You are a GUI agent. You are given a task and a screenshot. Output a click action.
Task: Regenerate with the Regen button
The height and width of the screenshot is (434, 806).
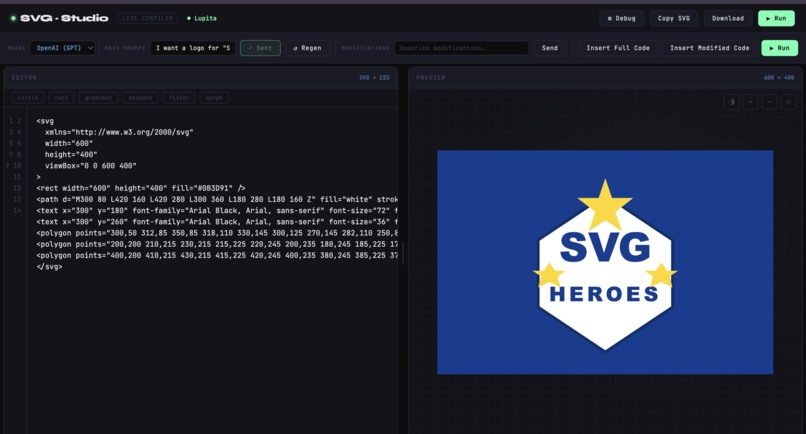point(307,48)
